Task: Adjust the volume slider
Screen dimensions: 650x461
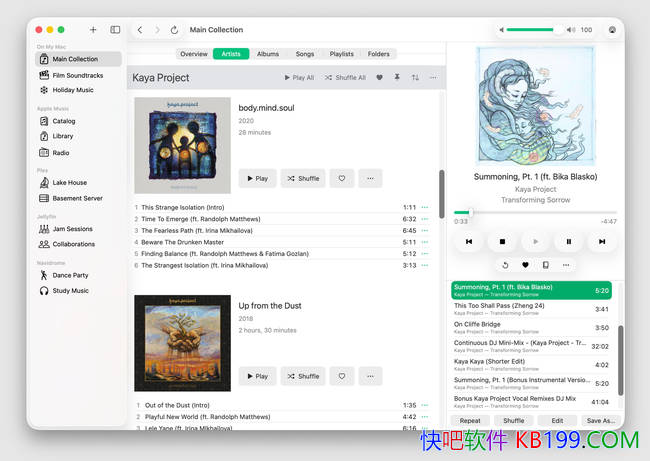Action: pos(531,30)
